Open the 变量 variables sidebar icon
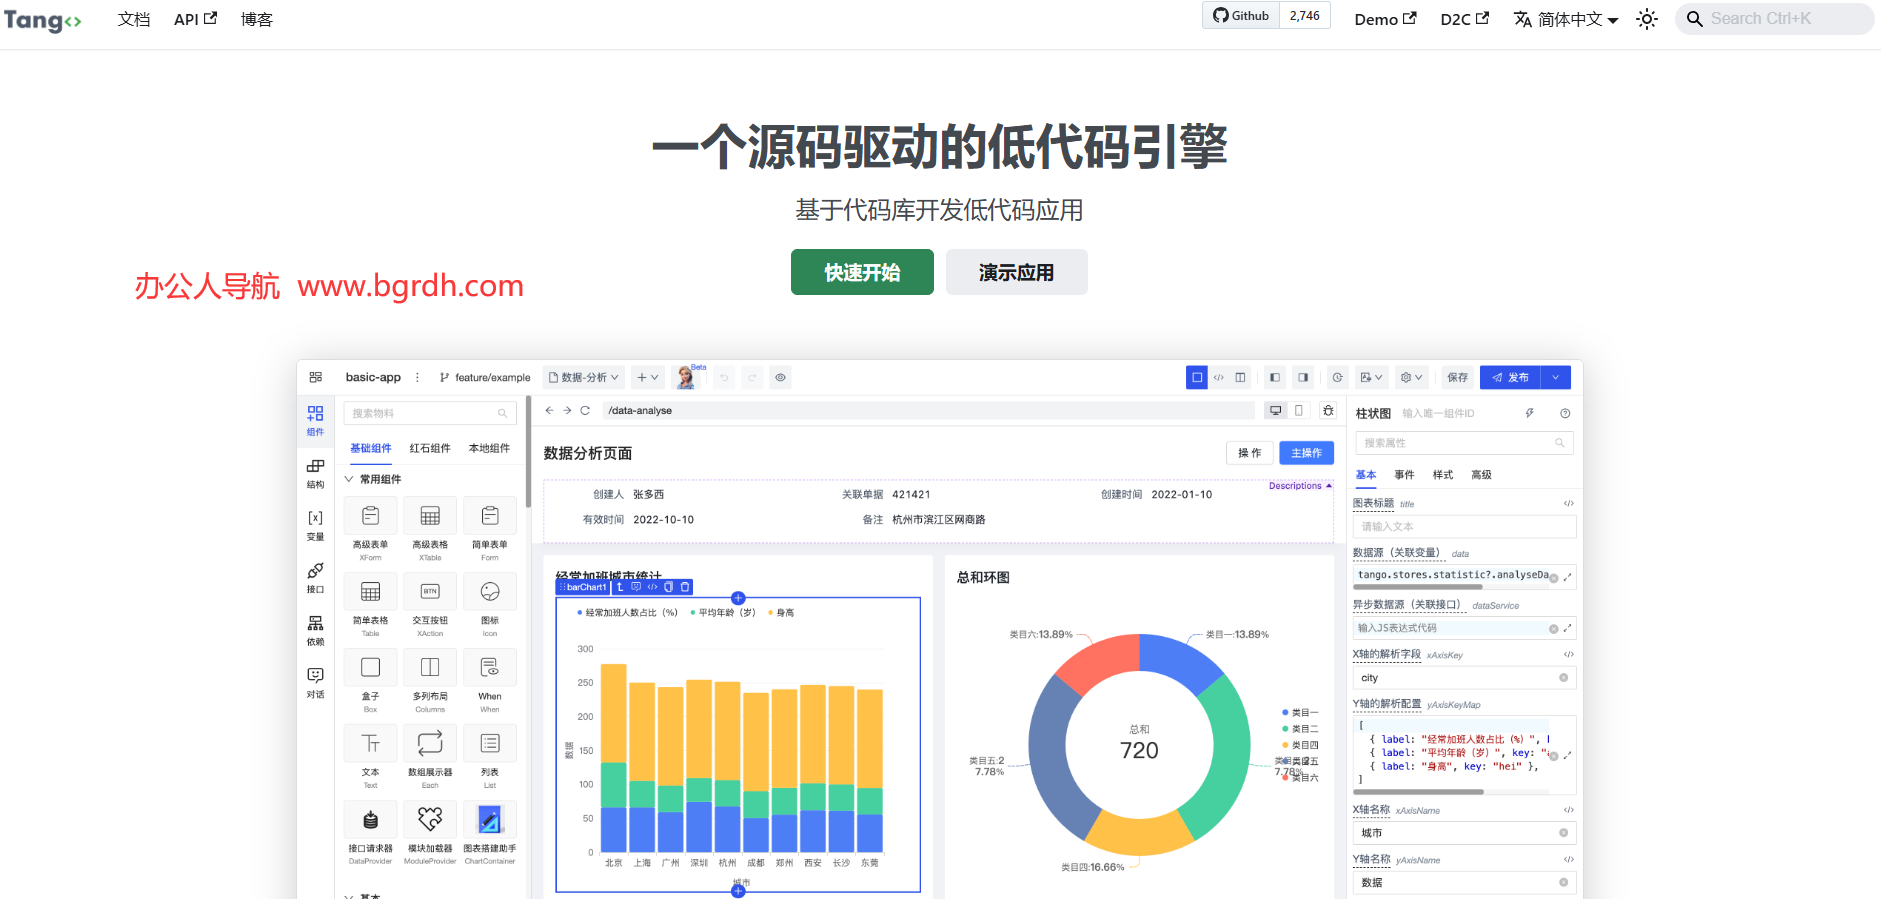The image size is (1881, 899). (x=315, y=525)
